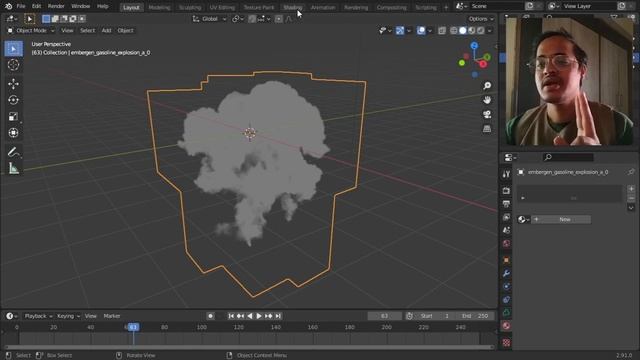The image size is (640, 360).
Task: Open the Playback dropdown in timeline
Action: pos(38,316)
